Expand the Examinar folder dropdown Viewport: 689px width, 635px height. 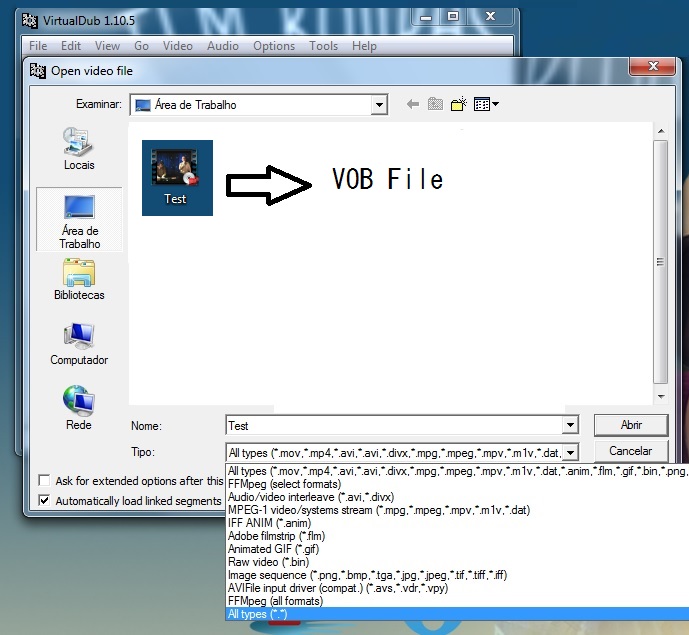pyautogui.click(x=378, y=105)
